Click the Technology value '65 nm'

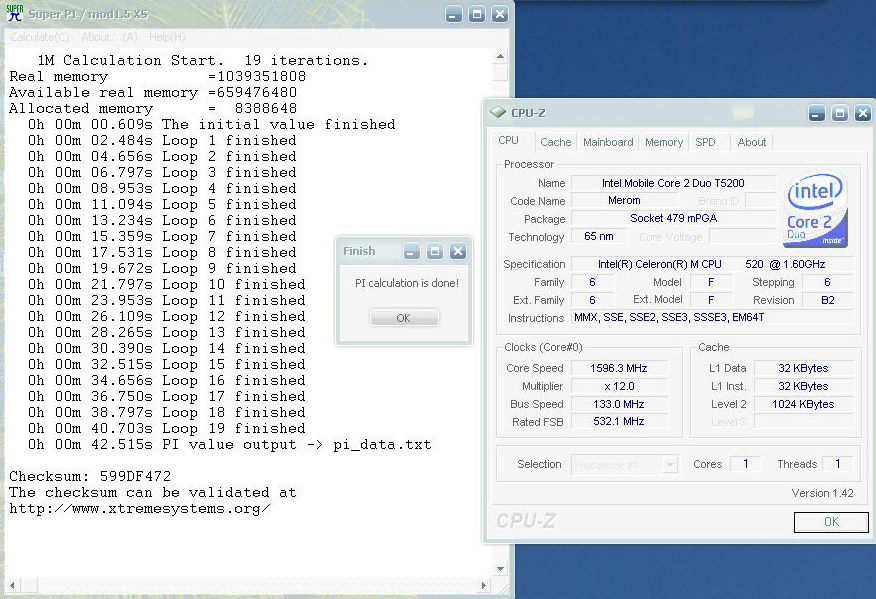click(599, 236)
